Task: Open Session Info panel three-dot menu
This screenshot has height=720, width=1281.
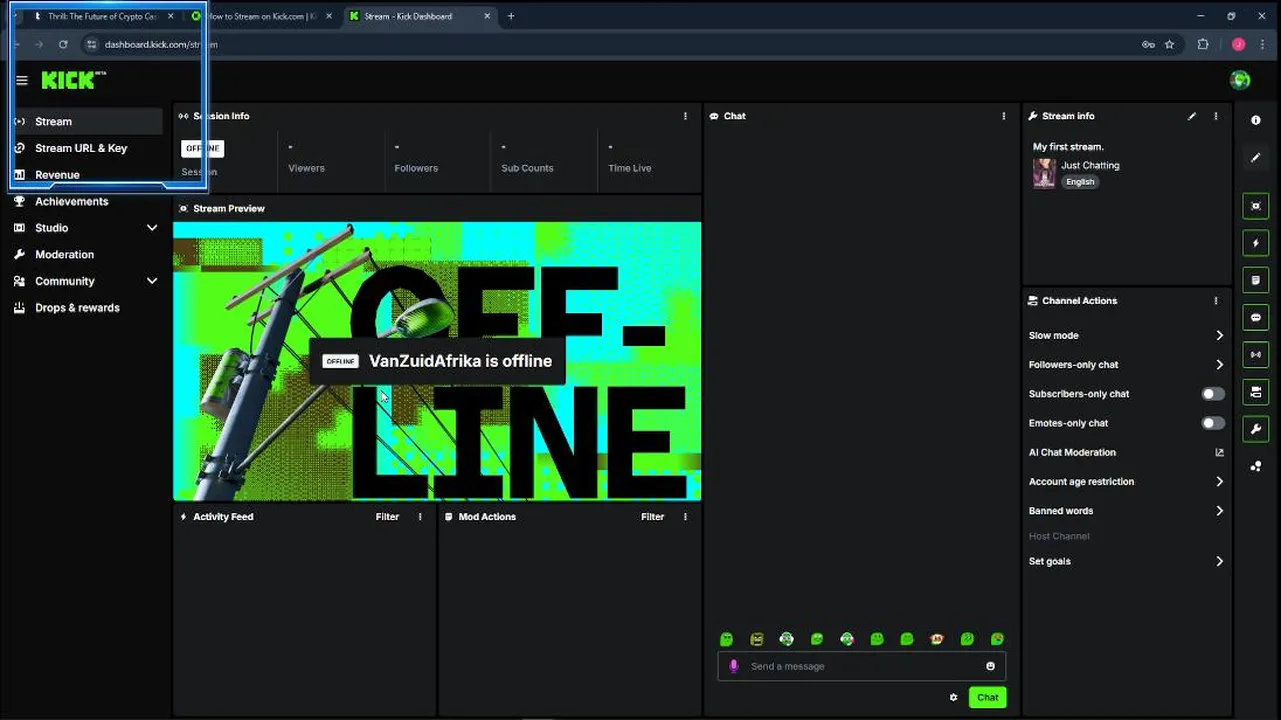Action: pyautogui.click(x=685, y=116)
